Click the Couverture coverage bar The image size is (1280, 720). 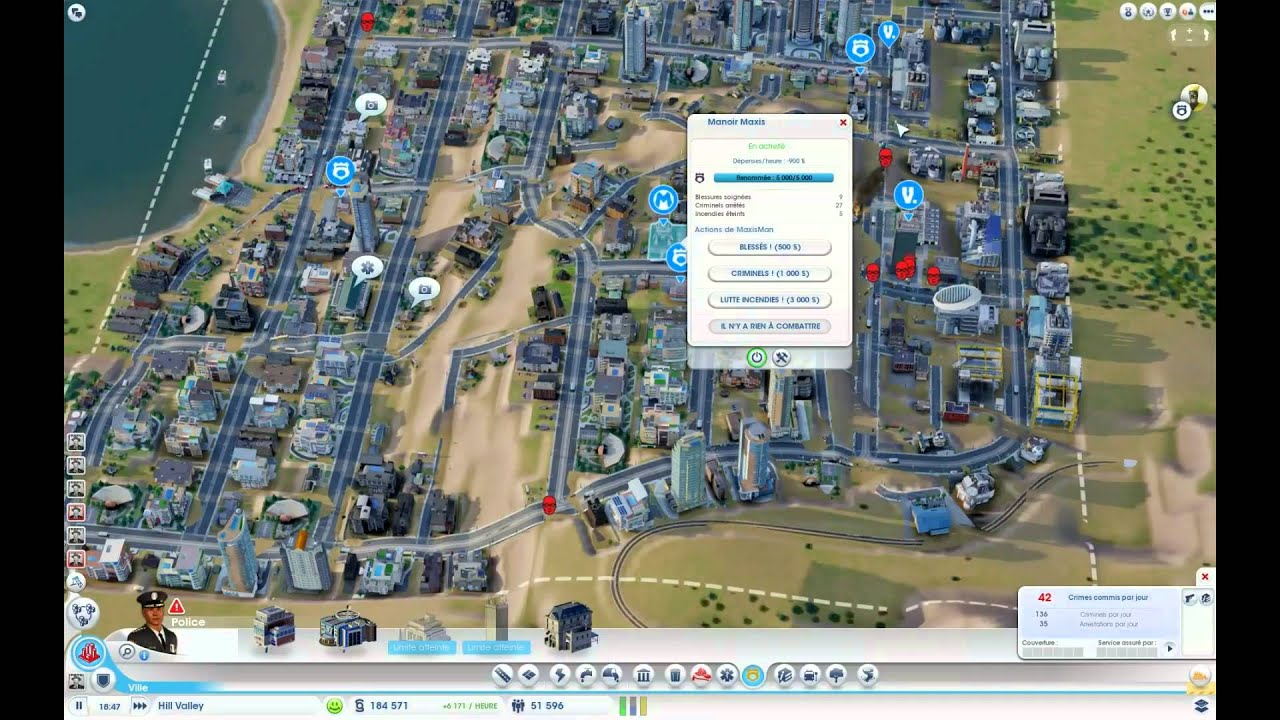(x=1052, y=652)
